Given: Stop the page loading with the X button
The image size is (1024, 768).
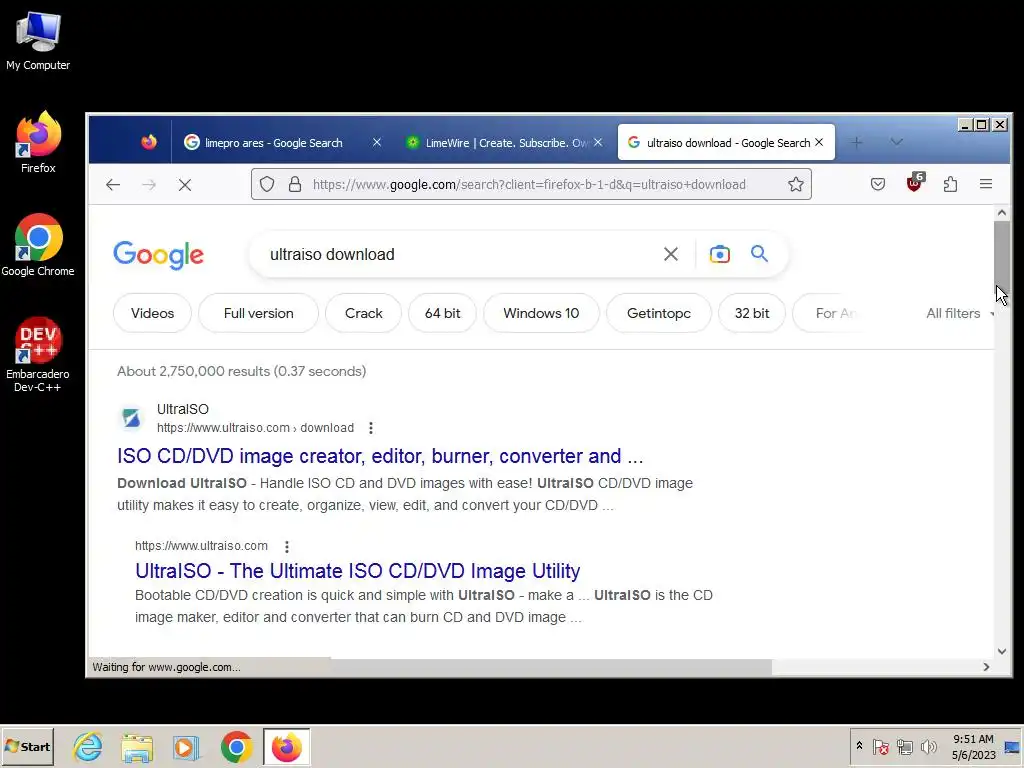Looking at the screenshot, I should tap(185, 185).
